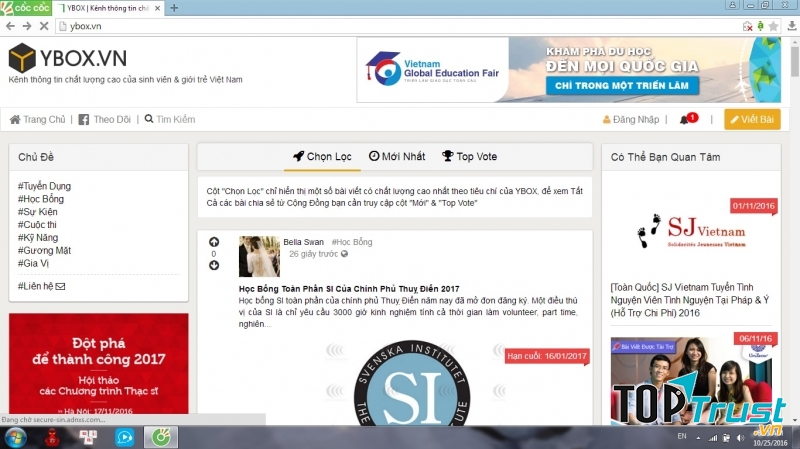This screenshot has height=449, width=800.
Task: Open #Gương Mặt topic
Action: tap(44, 251)
